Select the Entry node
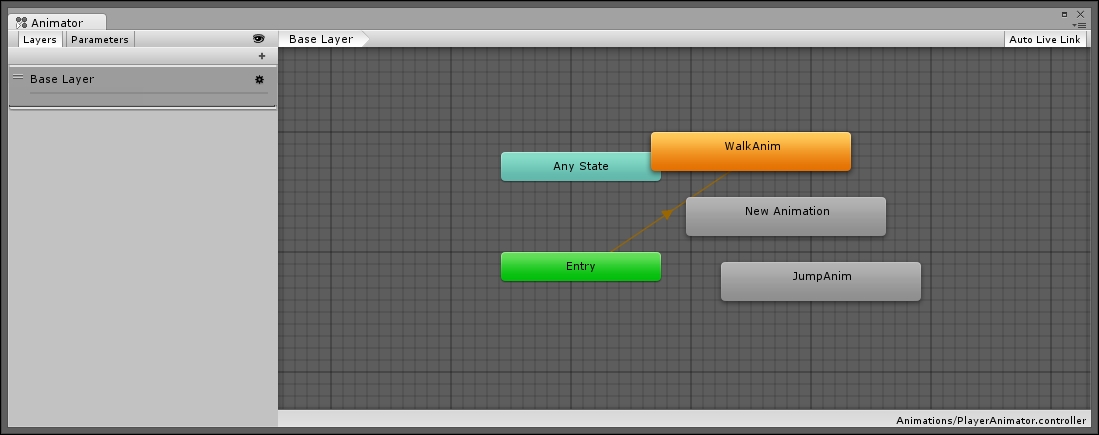 click(x=580, y=267)
